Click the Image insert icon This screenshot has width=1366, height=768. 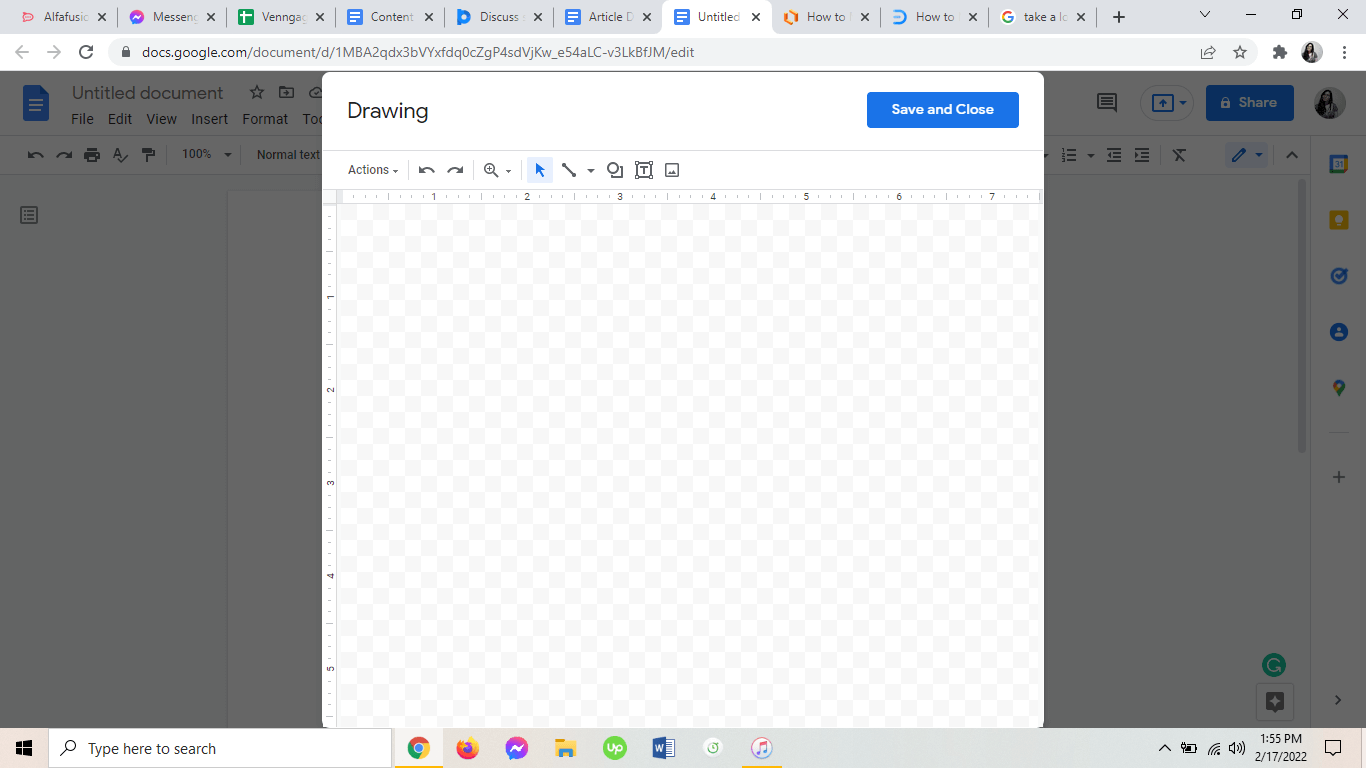point(672,170)
